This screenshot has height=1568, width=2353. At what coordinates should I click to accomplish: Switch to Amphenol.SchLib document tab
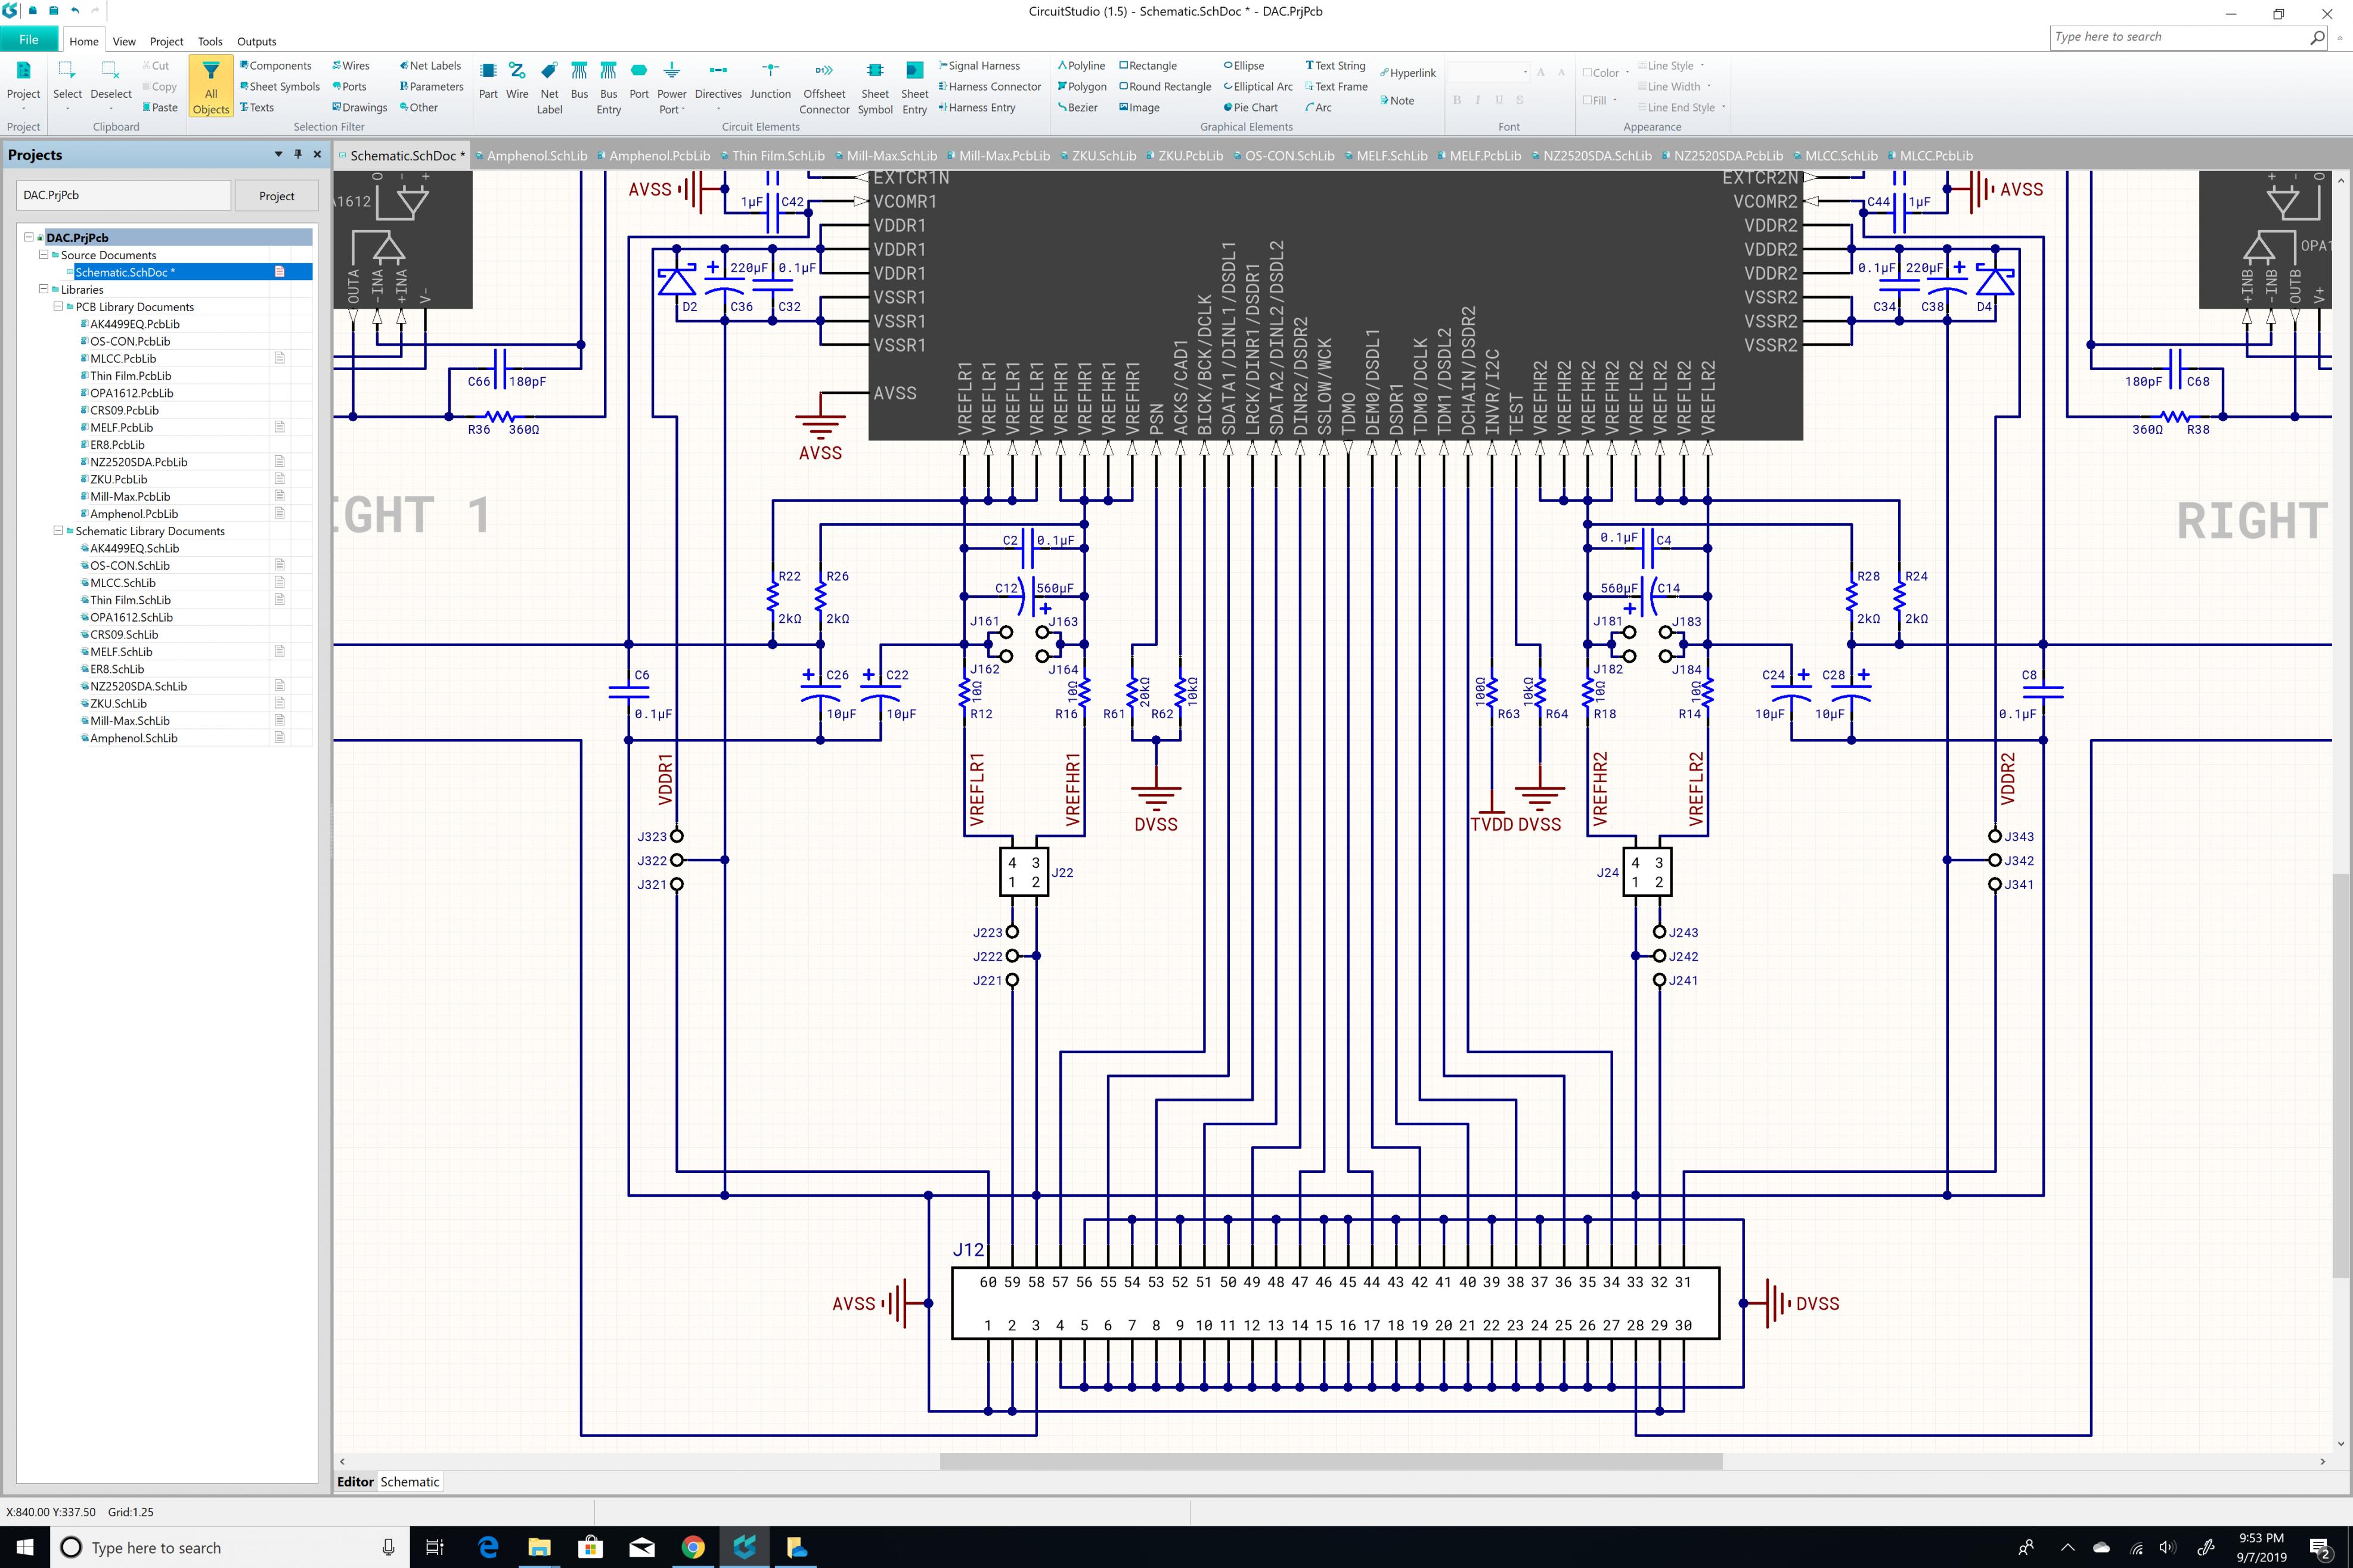(531, 155)
